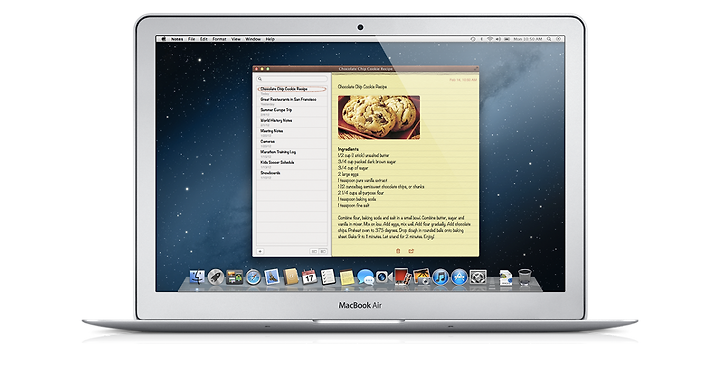
Task: Add a new note with plus button
Action: [260, 251]
